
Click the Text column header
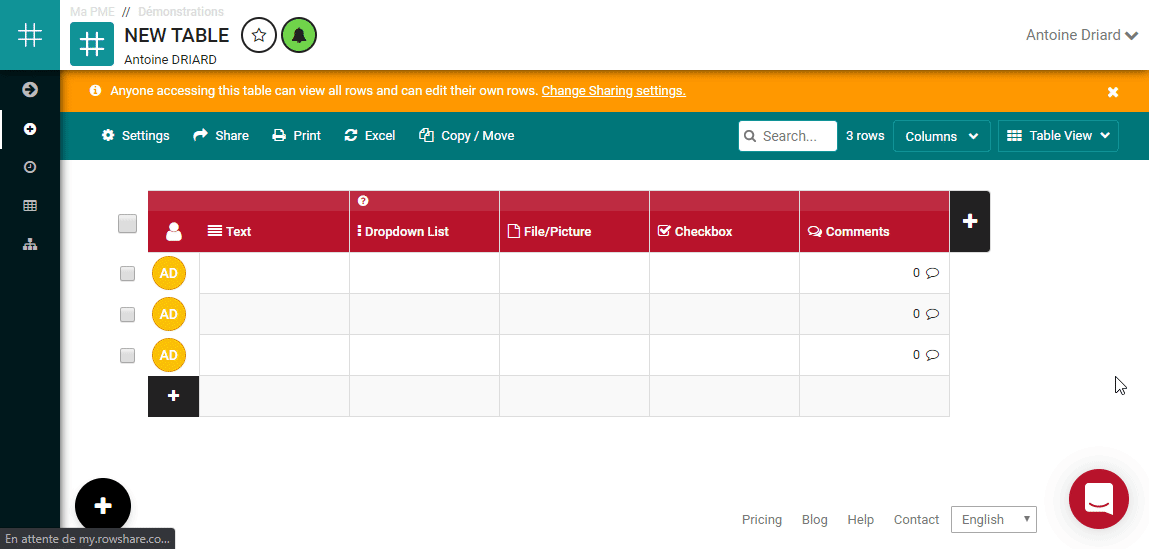click(274, 231)
